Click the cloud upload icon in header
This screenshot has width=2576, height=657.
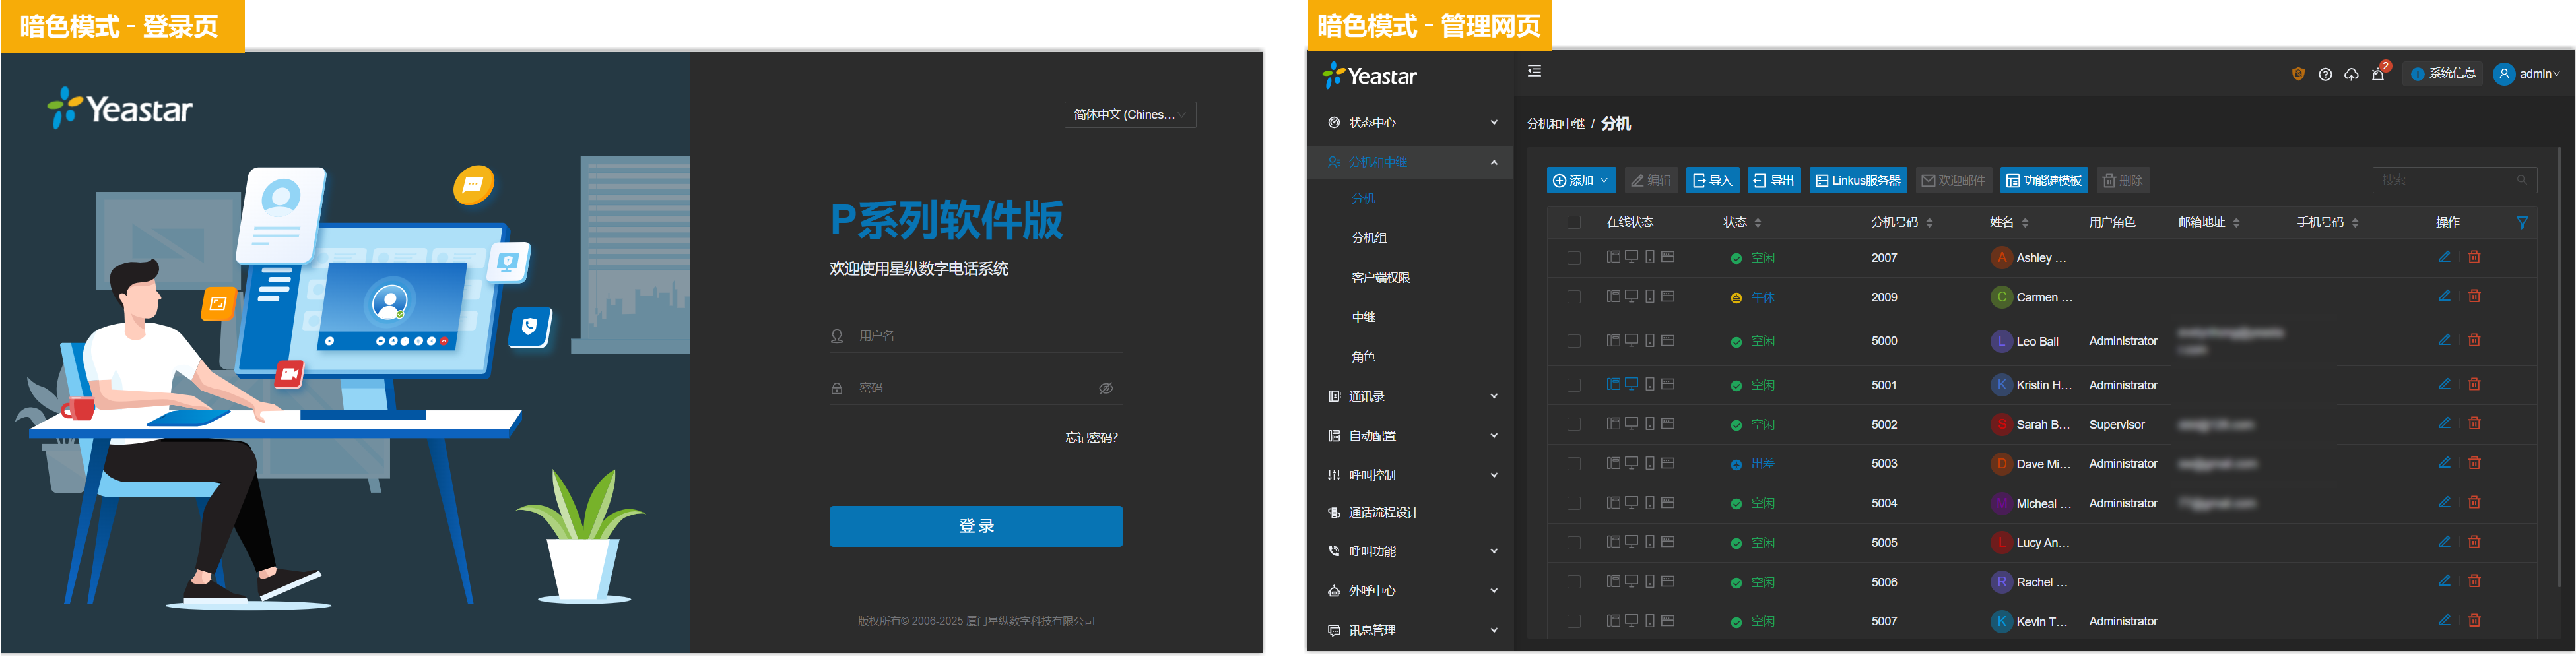point(2351,75)
